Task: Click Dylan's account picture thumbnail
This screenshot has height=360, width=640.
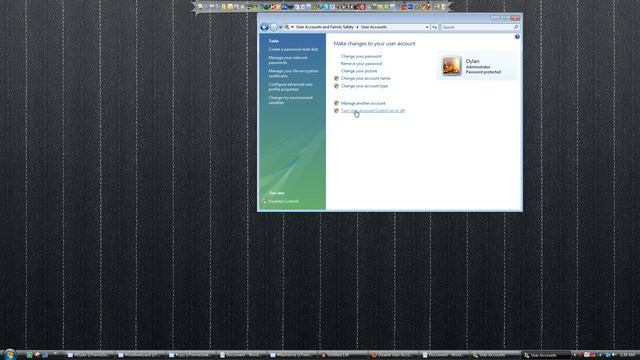Action: click(x=451, y=66)
